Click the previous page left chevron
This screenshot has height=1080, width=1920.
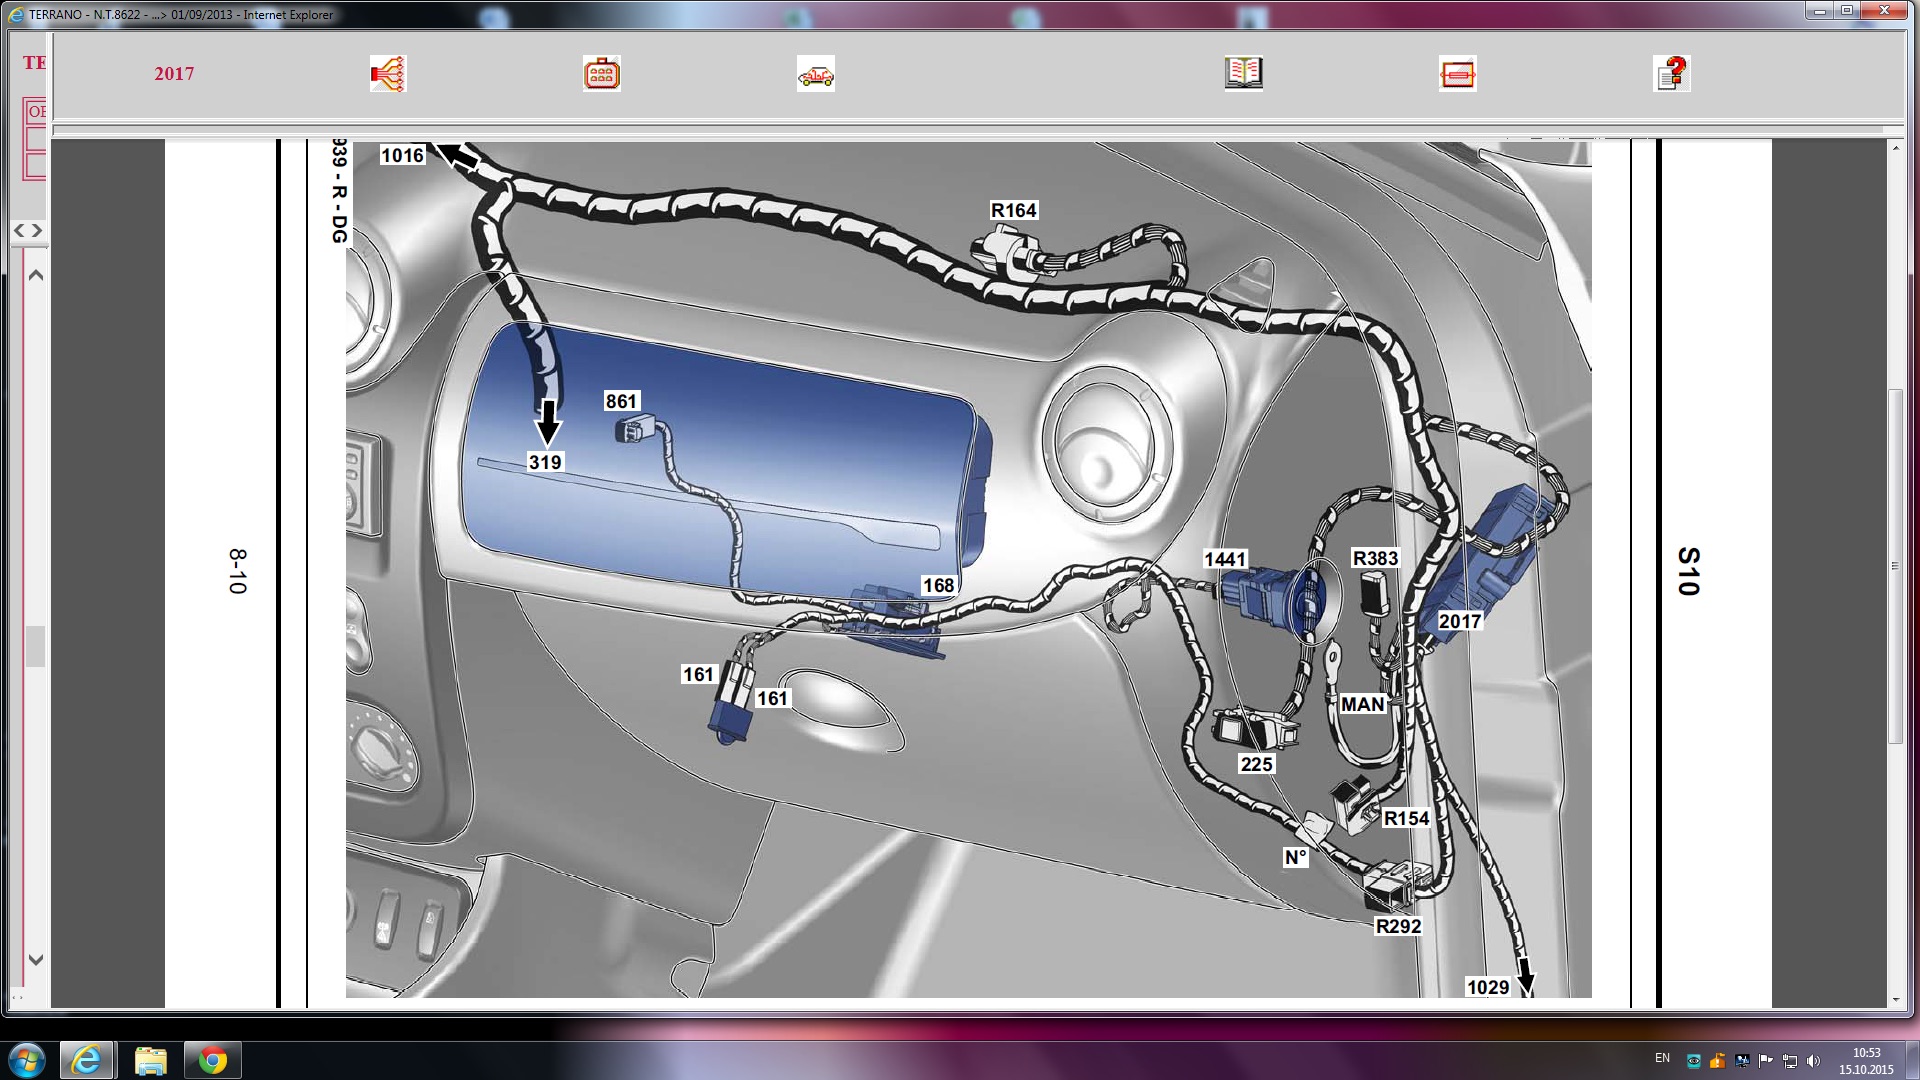pos(19,231)
